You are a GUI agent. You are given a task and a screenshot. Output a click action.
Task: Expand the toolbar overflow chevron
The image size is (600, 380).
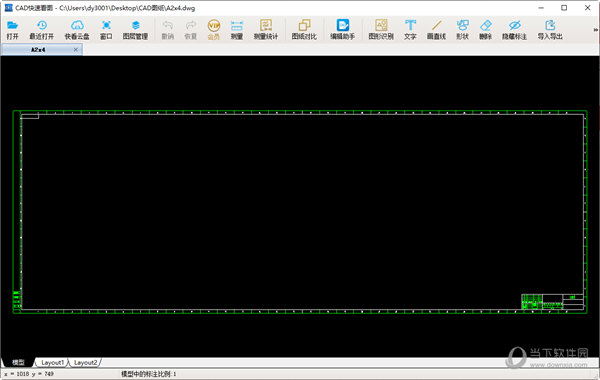click(596, 29)
